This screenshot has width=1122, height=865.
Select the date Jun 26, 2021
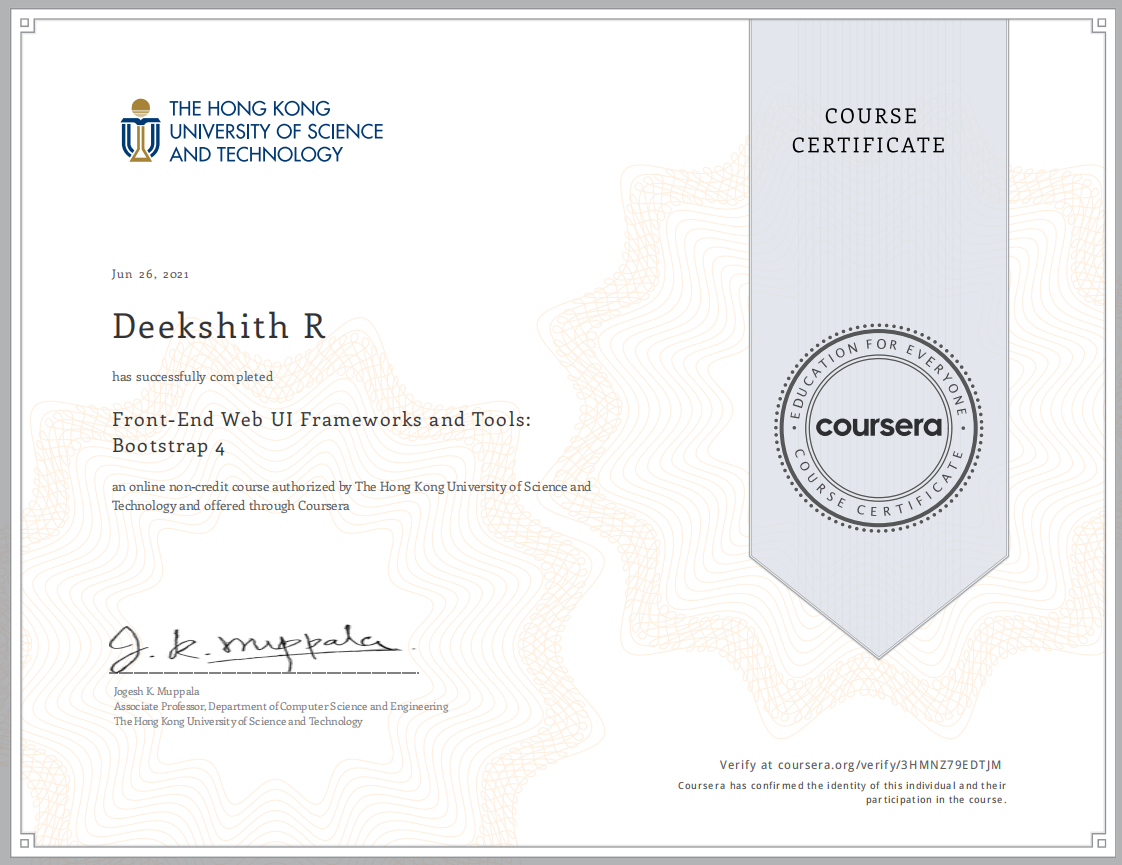tap(150, 274)
